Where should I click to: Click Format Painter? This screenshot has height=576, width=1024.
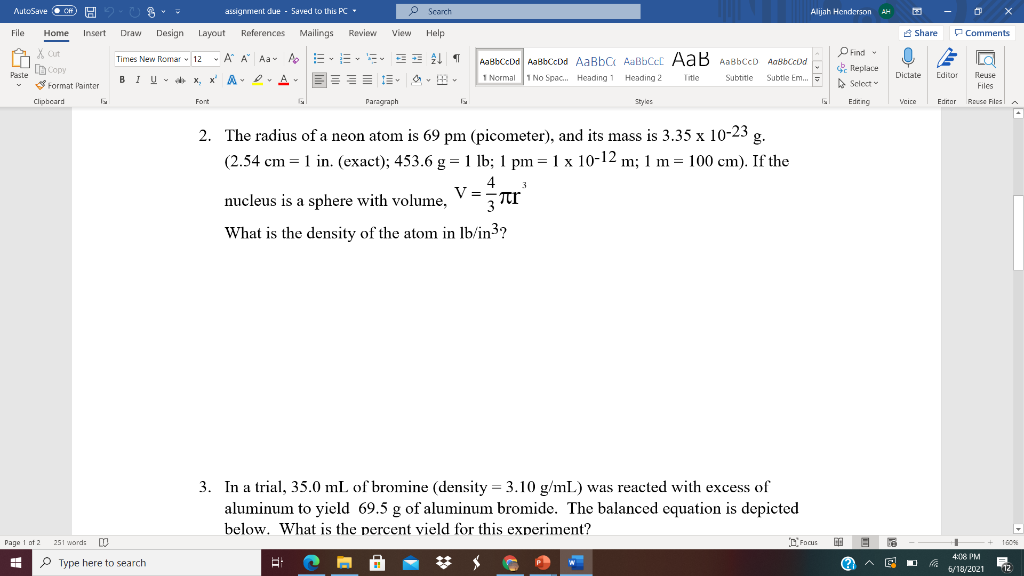coord(68,86)
